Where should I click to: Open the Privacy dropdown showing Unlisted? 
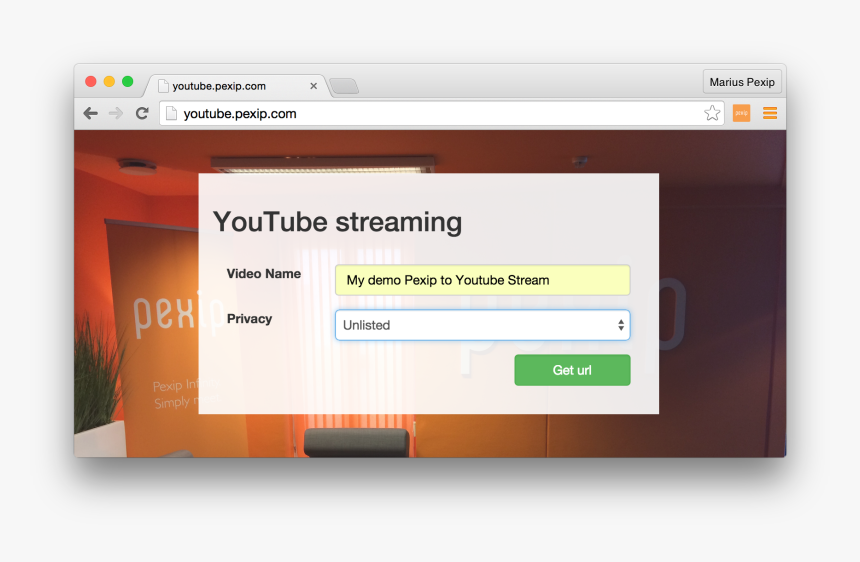click(x=483, y=325)
